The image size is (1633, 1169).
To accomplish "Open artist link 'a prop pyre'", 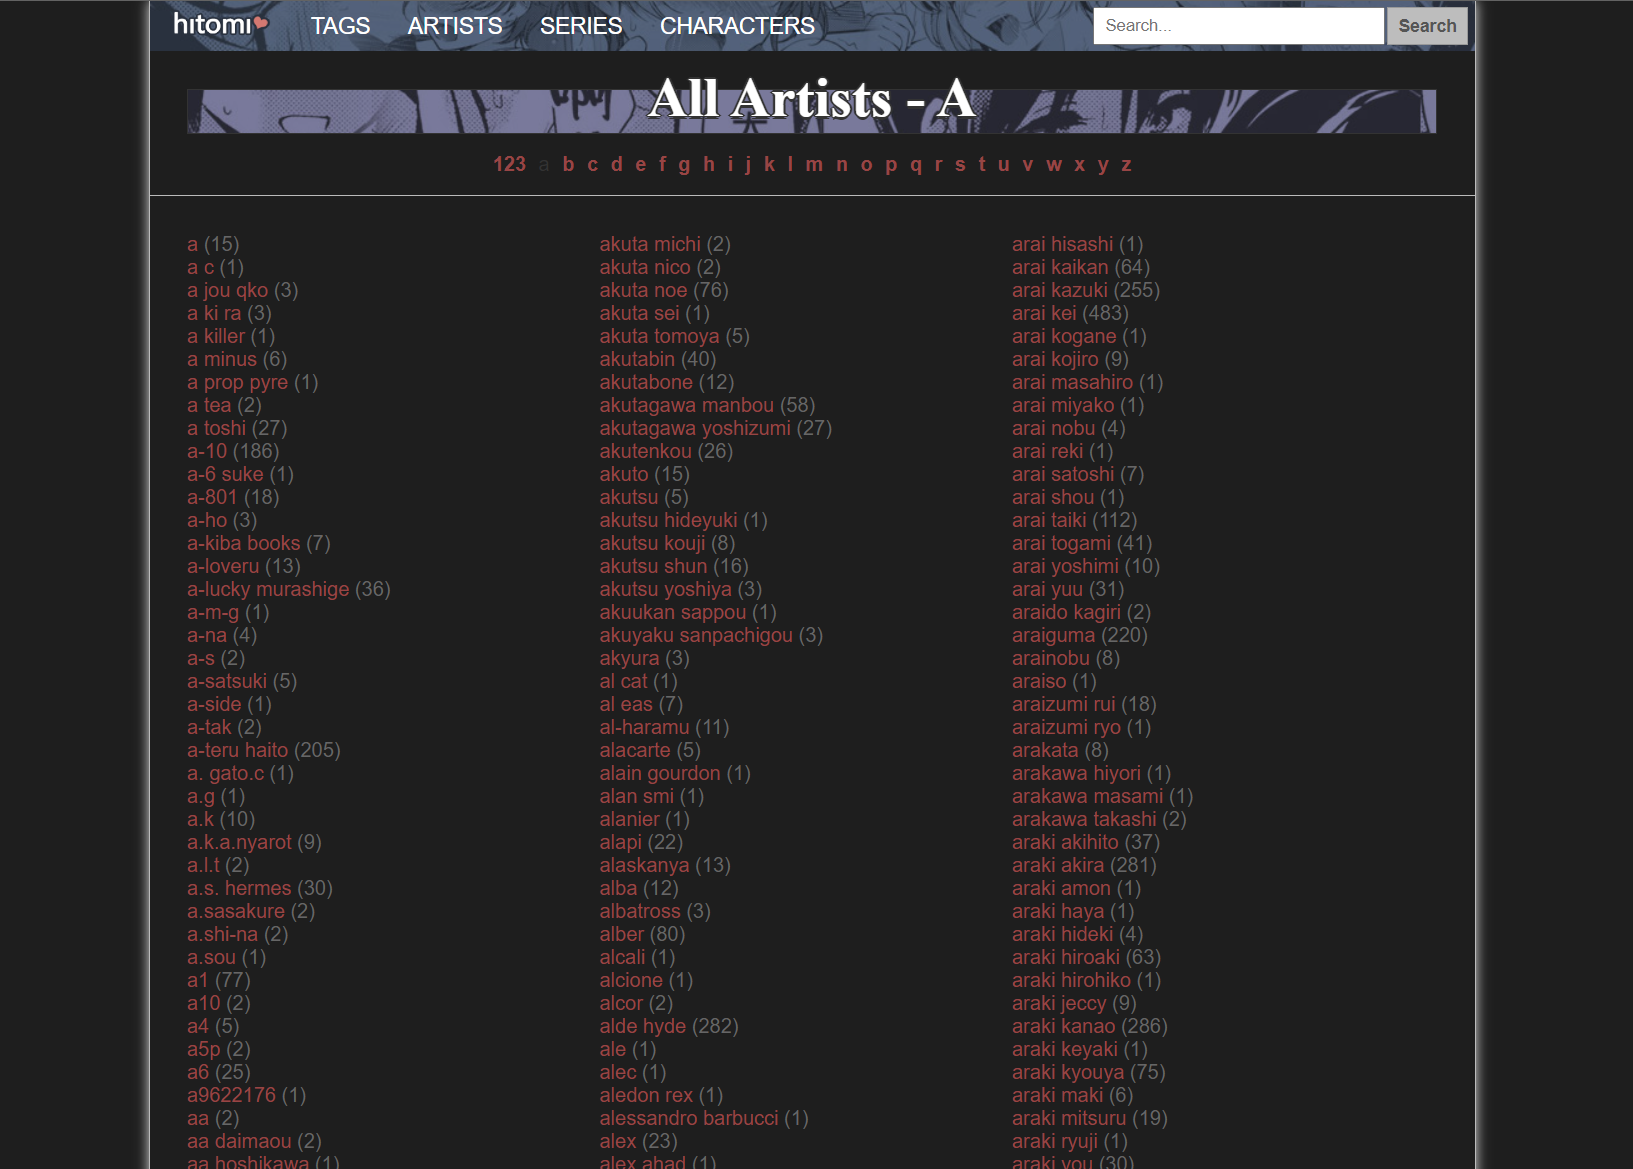I will pyautogui.click(x=238, y=383).
